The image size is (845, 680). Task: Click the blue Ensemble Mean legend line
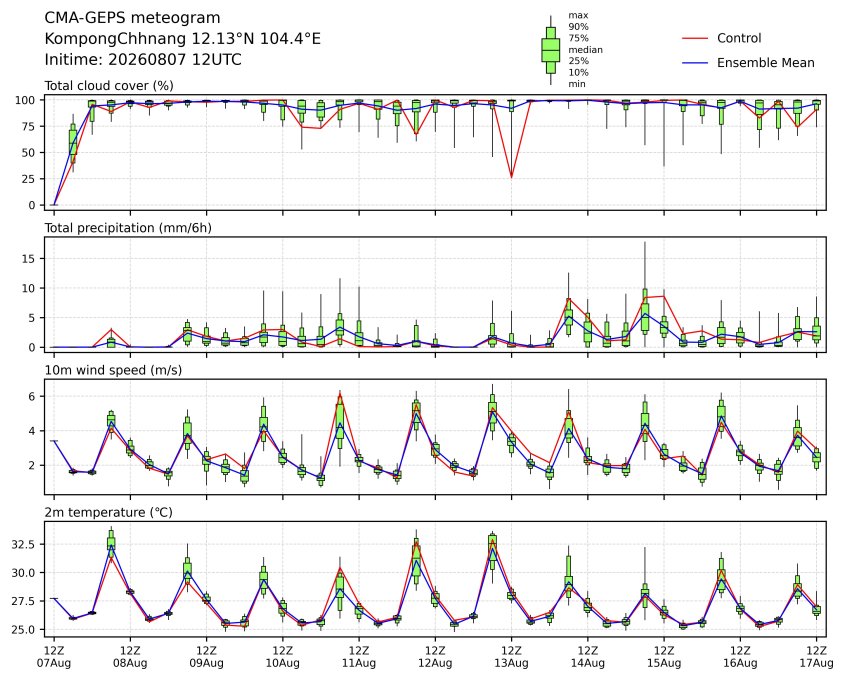695,63
